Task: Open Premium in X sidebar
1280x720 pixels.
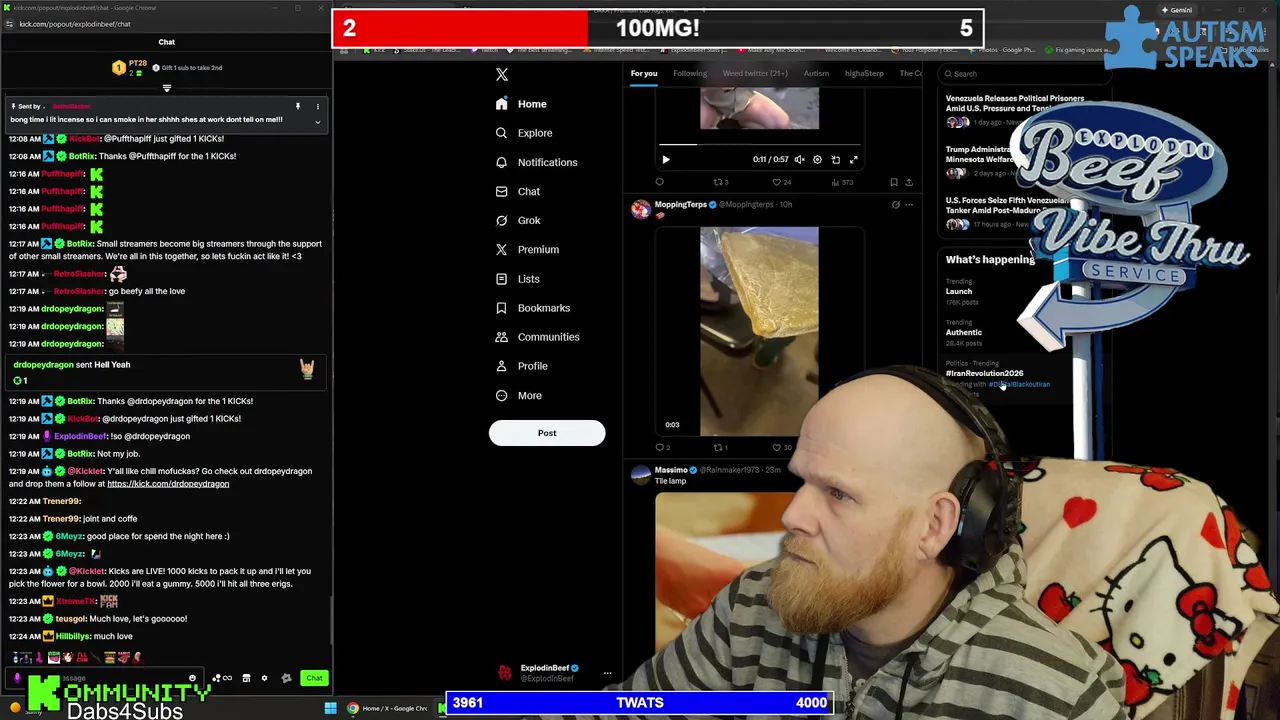Action: 527,249
